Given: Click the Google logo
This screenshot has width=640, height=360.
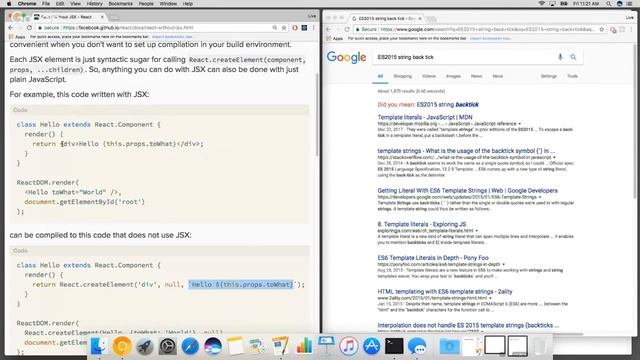Looking at the screenshot, I should (x=346, y=57).
